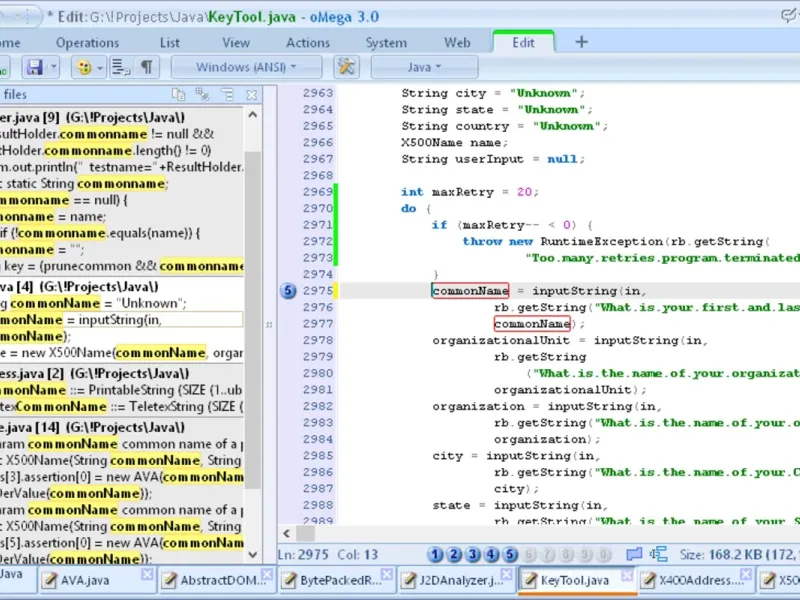Click the 'Size: 168.2 KB' status entry
The image size is (800, 600).
click(739, 555)
